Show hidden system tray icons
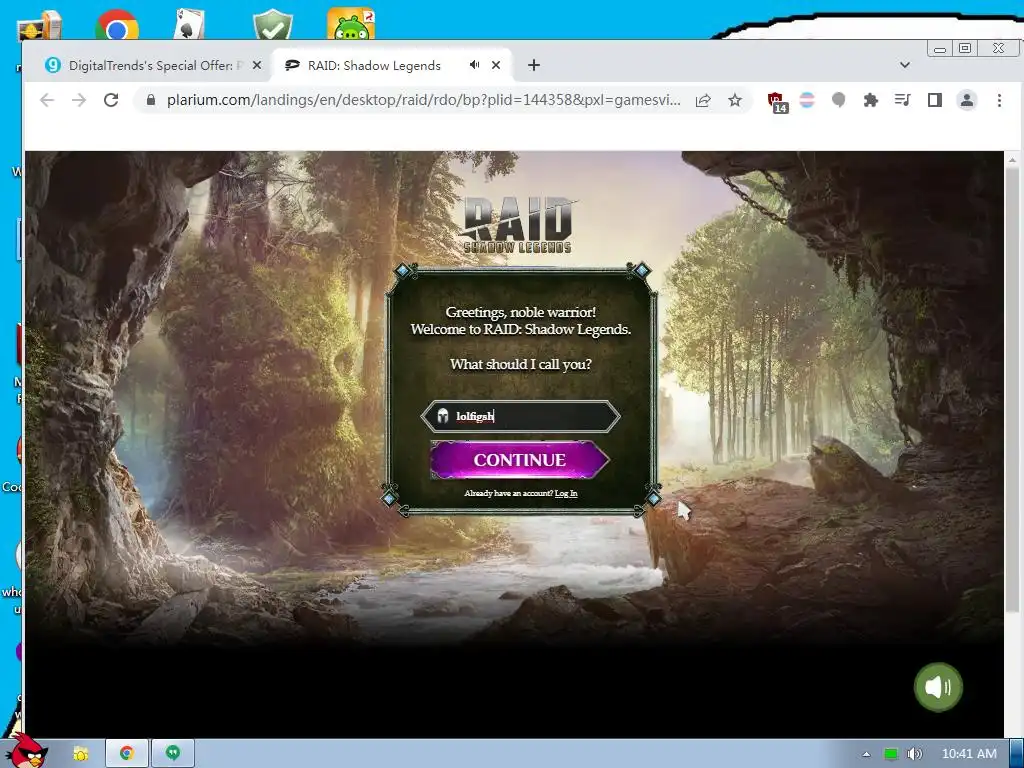1024x768 pixels. [866, 754]
